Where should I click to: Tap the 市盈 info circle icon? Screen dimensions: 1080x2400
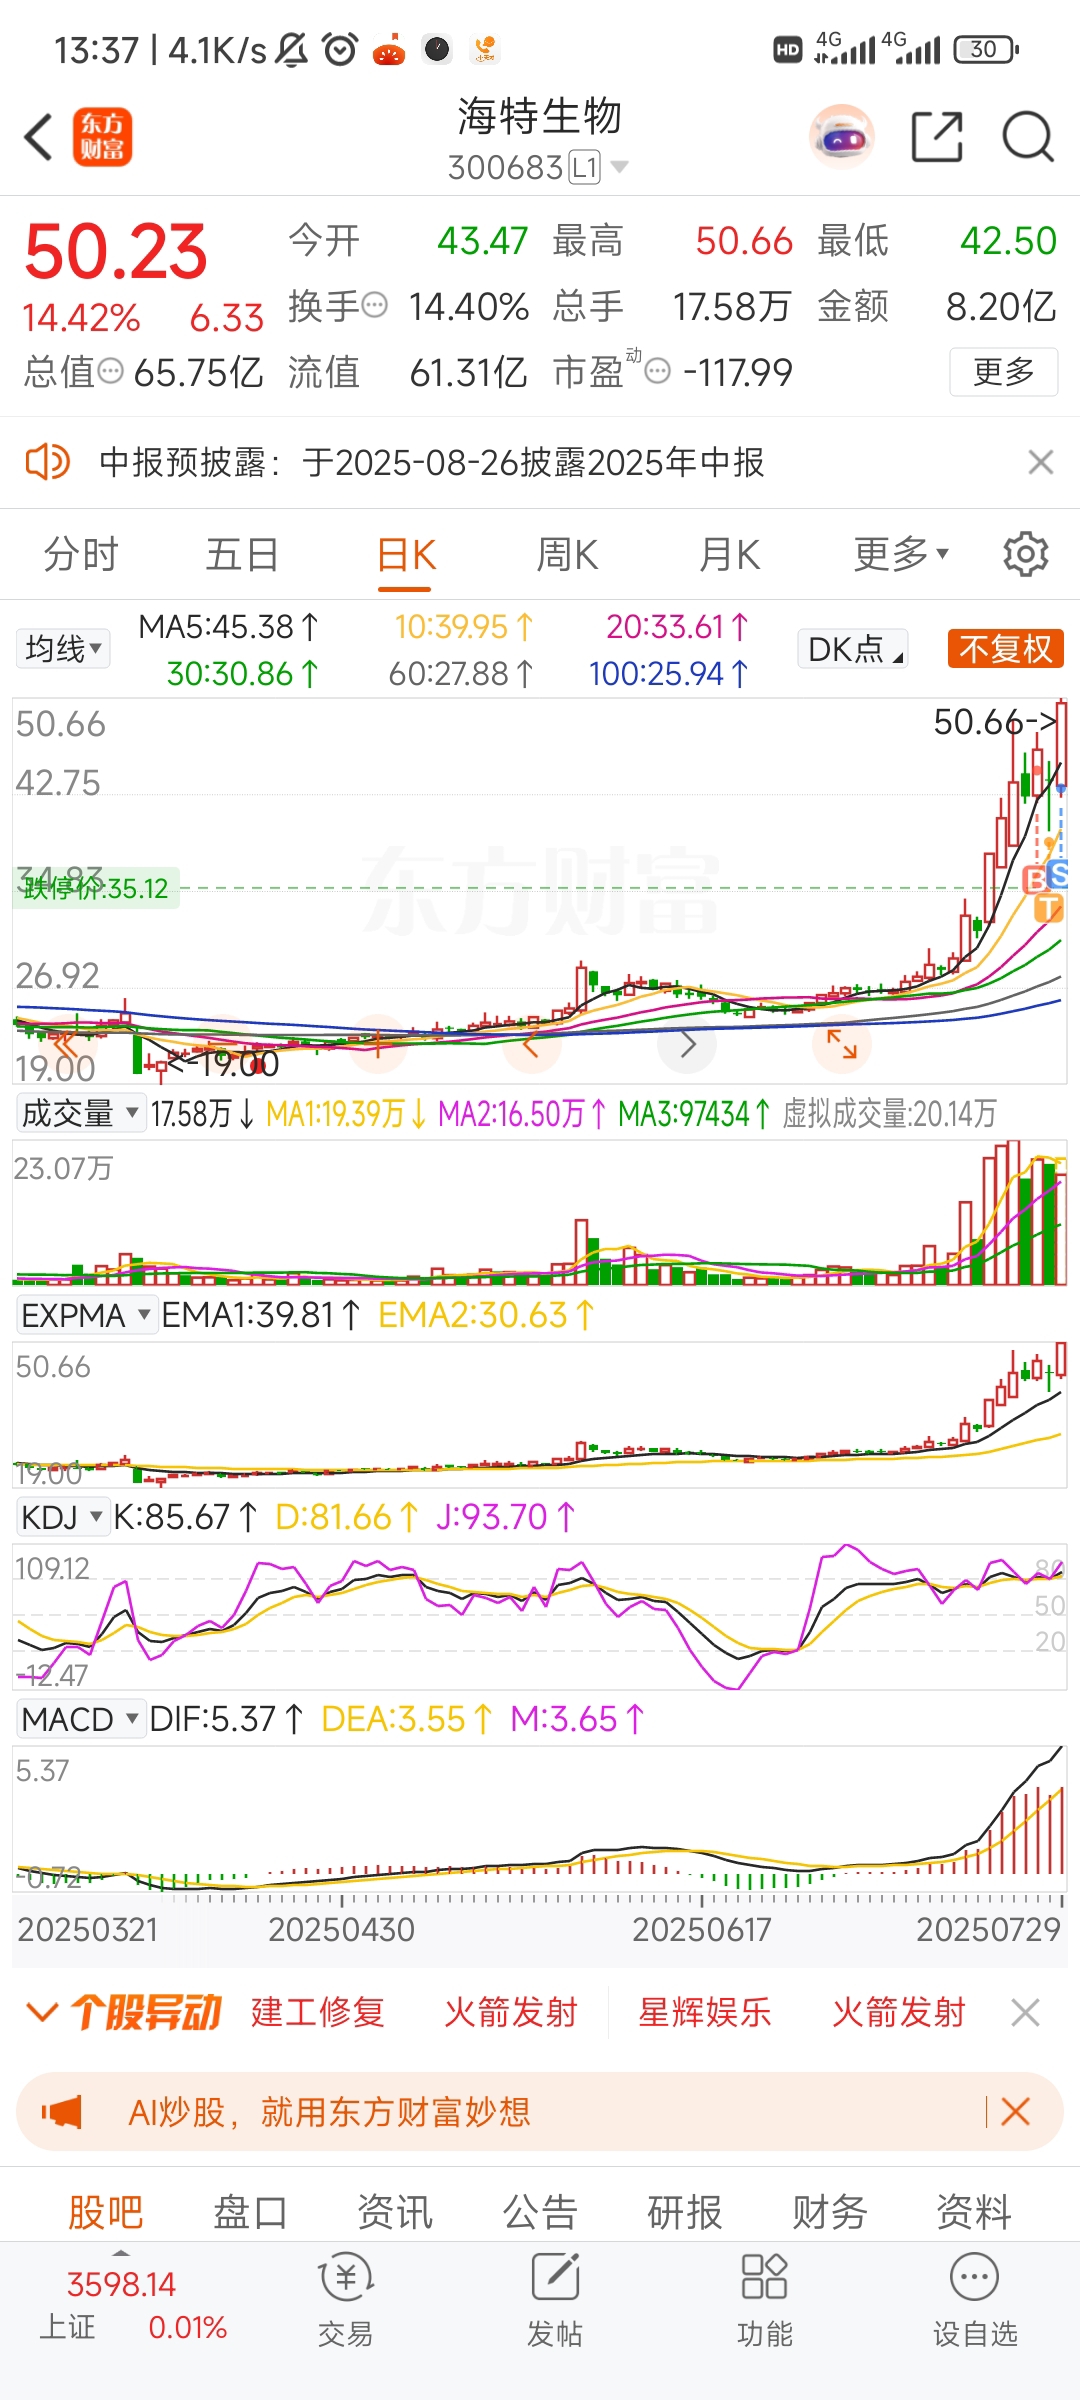[657, 372]
